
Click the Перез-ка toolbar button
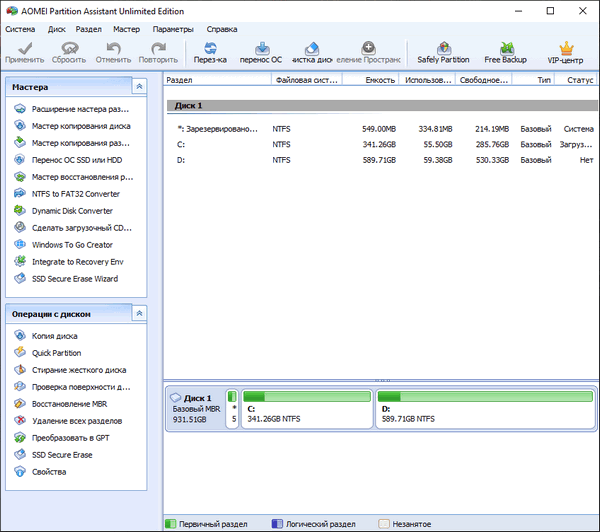pos(210,48)
